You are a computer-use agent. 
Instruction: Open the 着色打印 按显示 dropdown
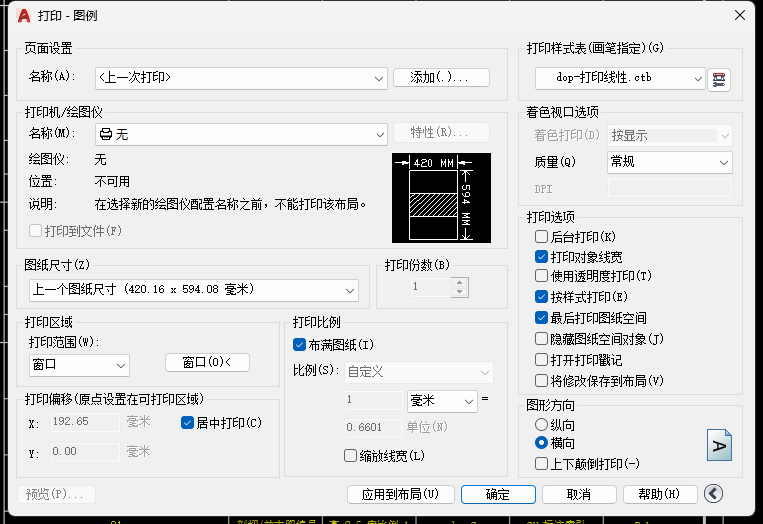(x=670, y=136)
